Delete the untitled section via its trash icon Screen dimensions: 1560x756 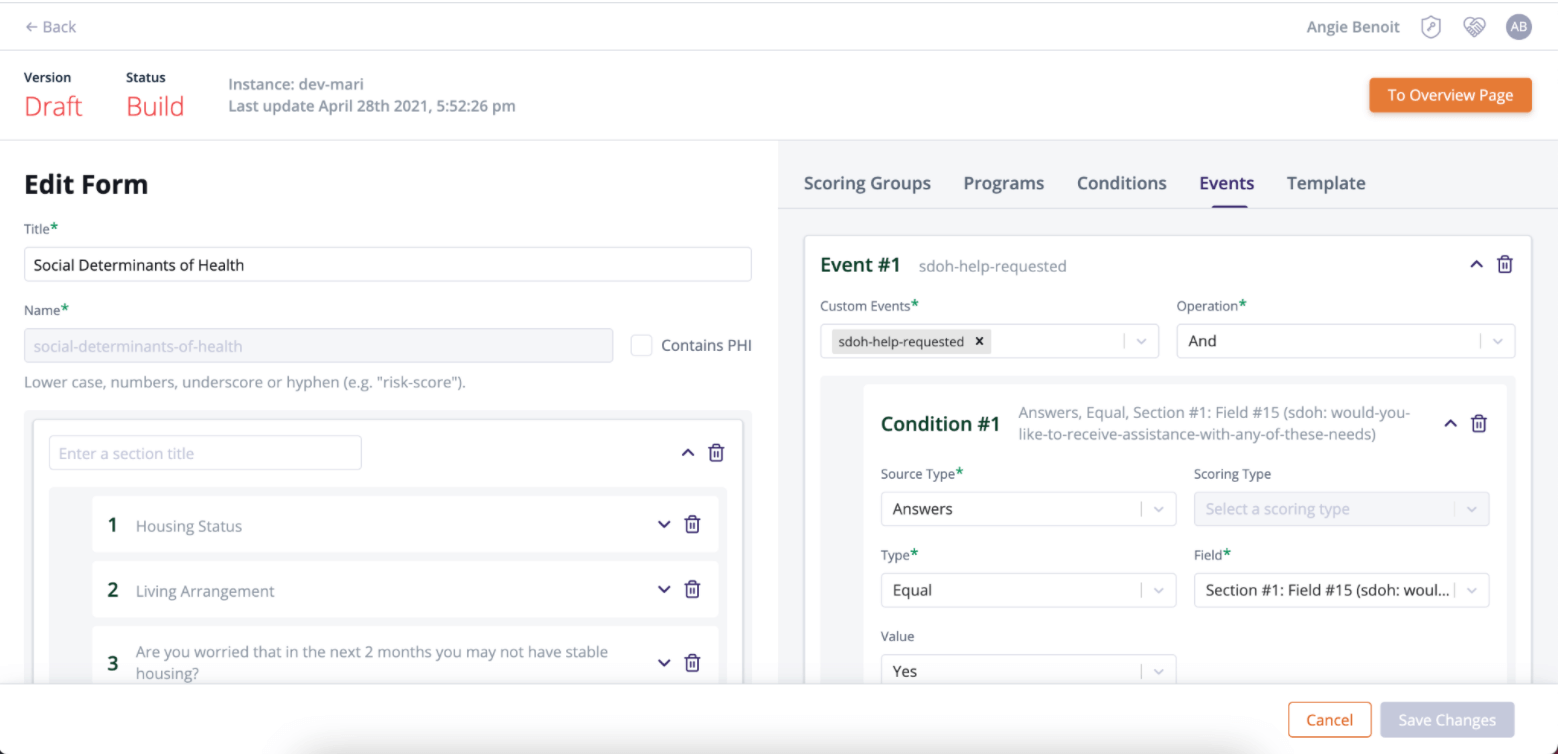(x=716, y=452)
